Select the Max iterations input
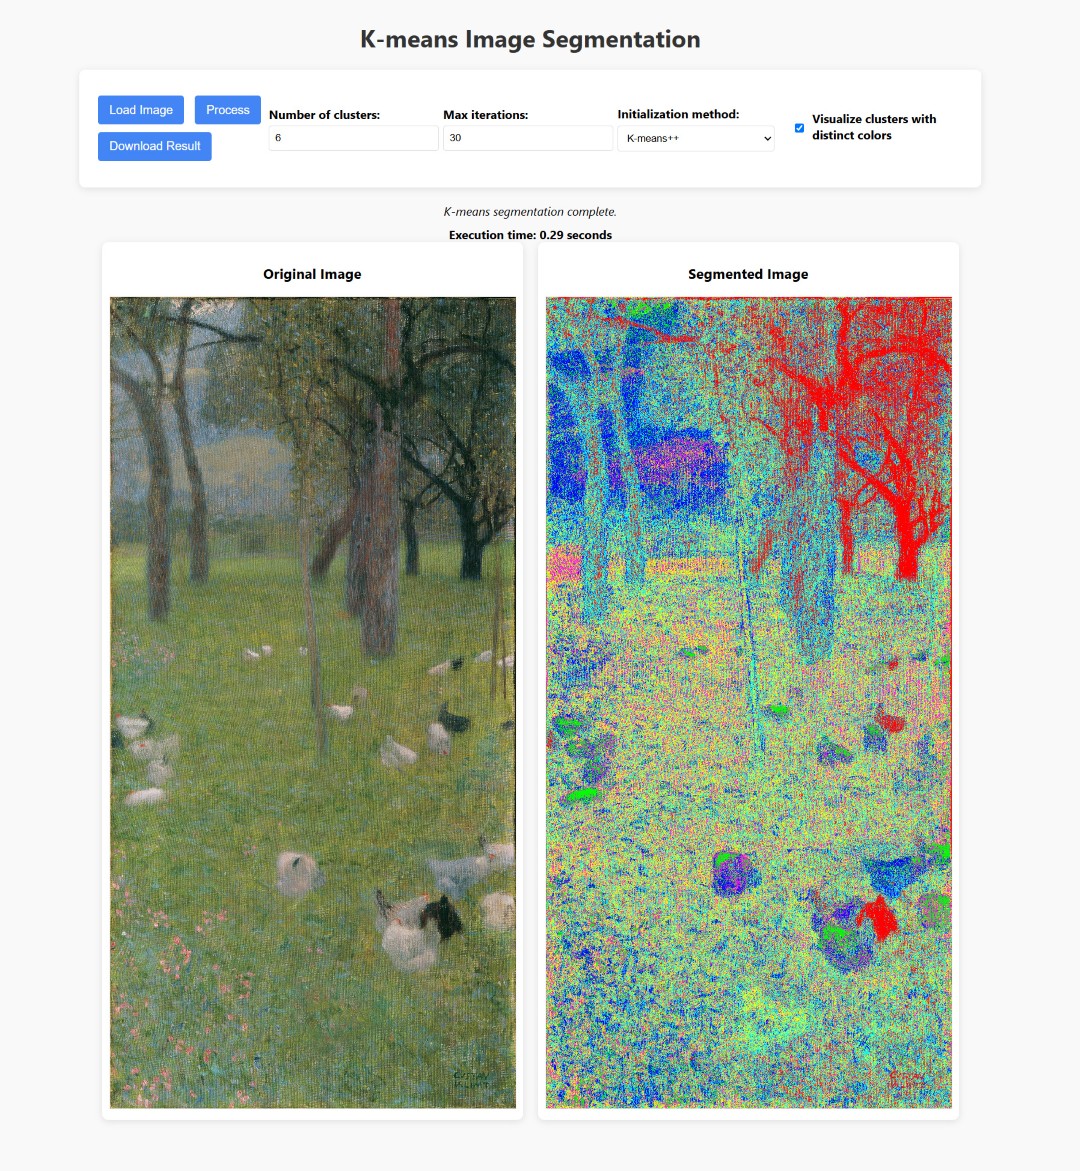 coord(528,138)
